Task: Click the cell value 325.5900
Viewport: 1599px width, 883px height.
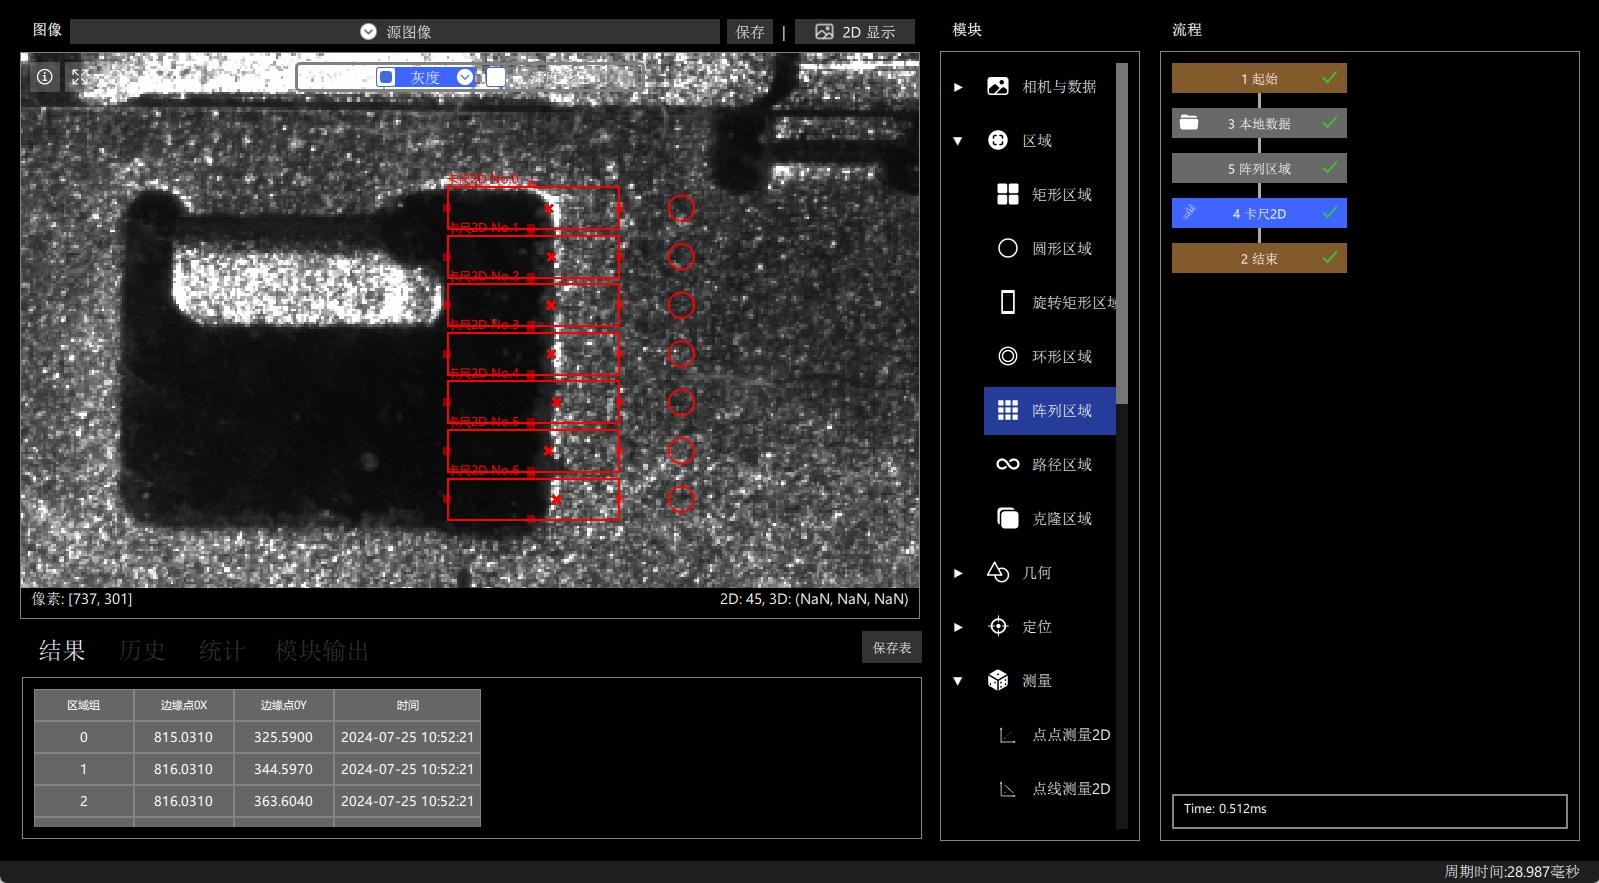Action: pos(283,737)
